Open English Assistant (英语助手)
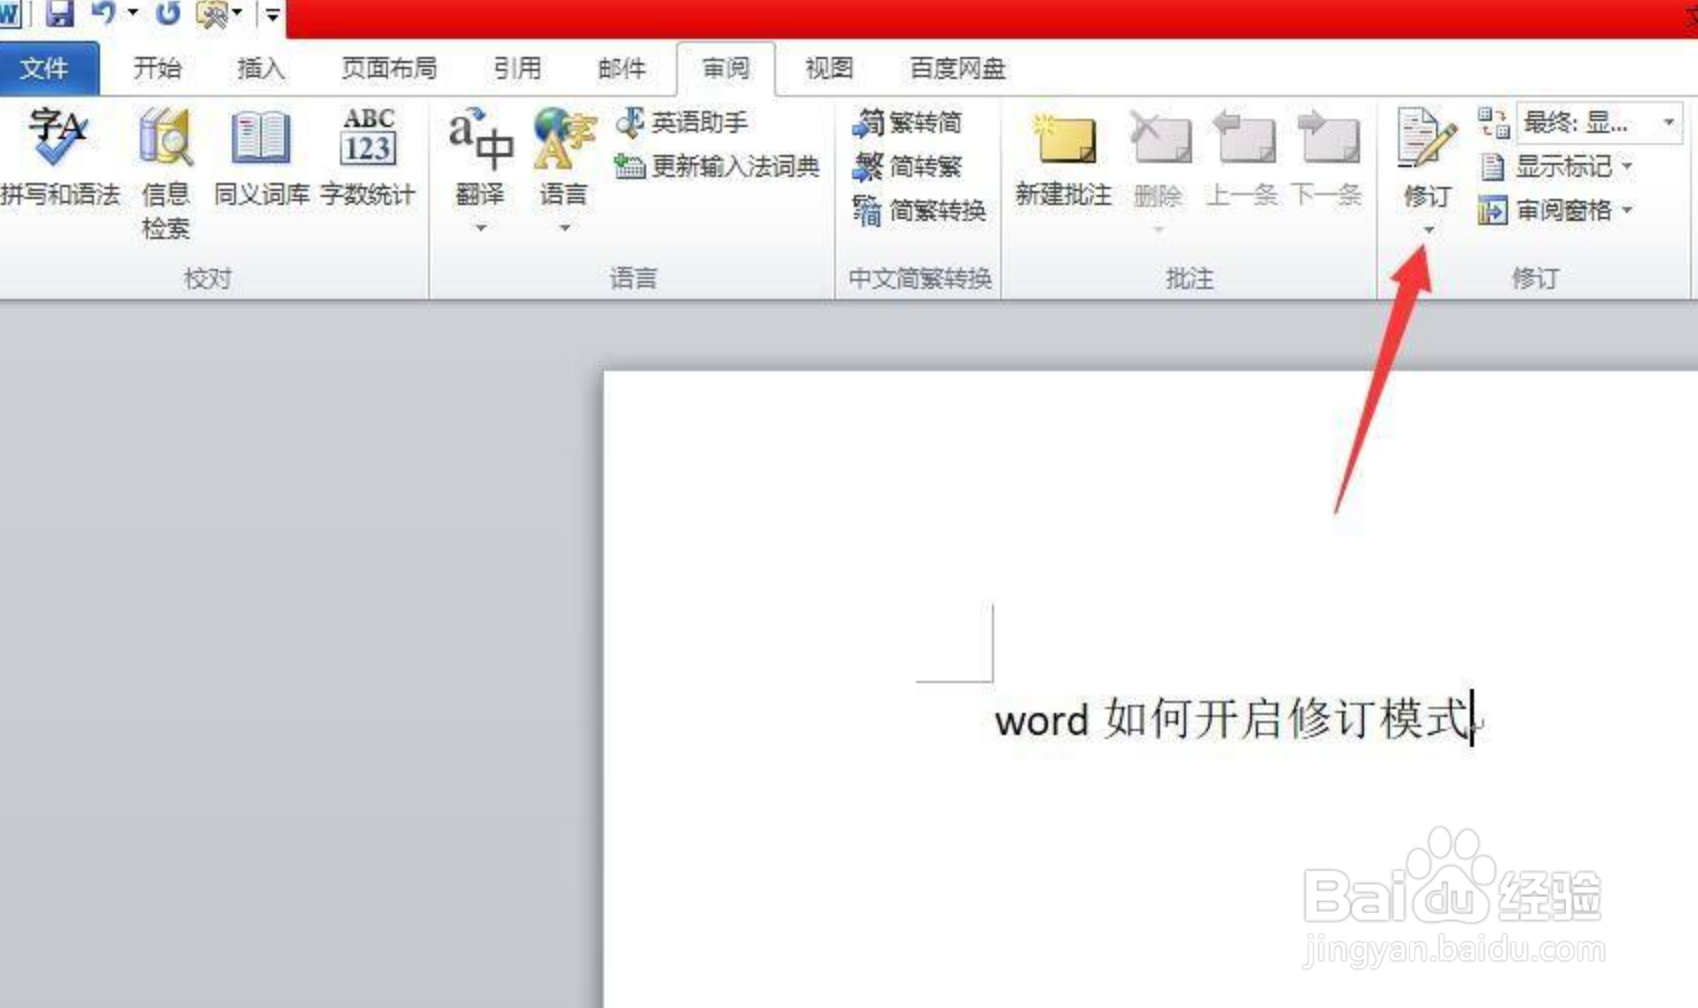Viewport: 1698px width, 1008px height. pyautogui.click(x=682, y=122)
